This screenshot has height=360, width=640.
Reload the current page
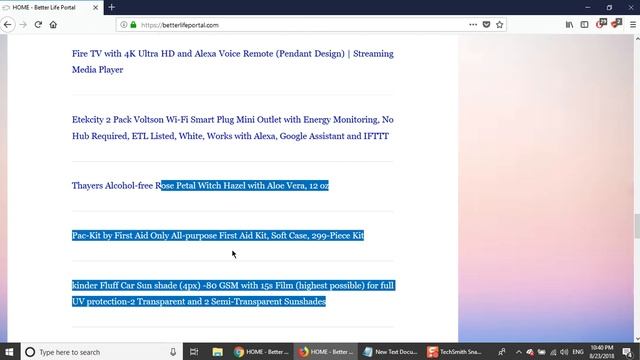pos(38,24)
